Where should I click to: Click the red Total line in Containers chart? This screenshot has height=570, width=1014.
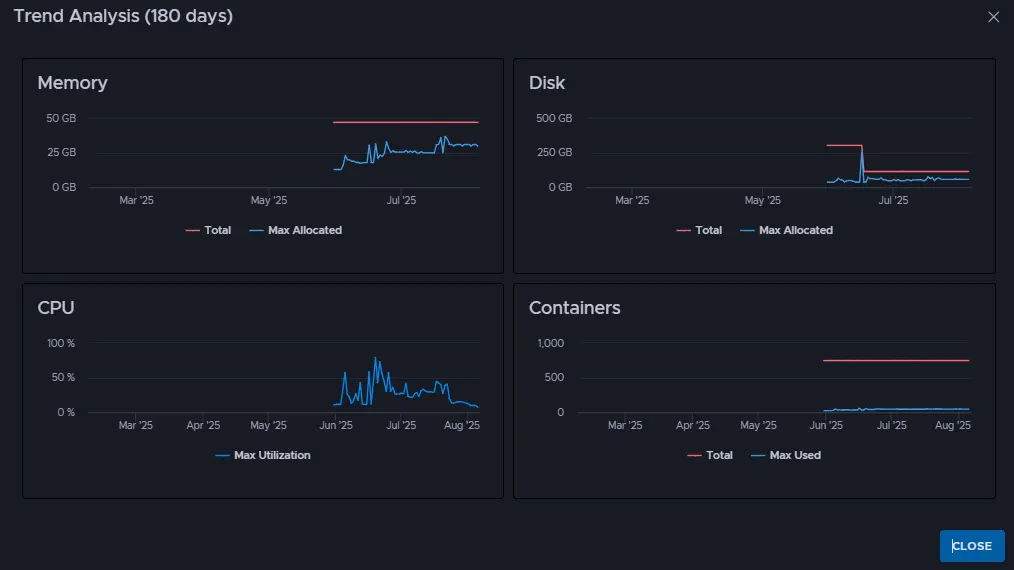tap(895, 360)
